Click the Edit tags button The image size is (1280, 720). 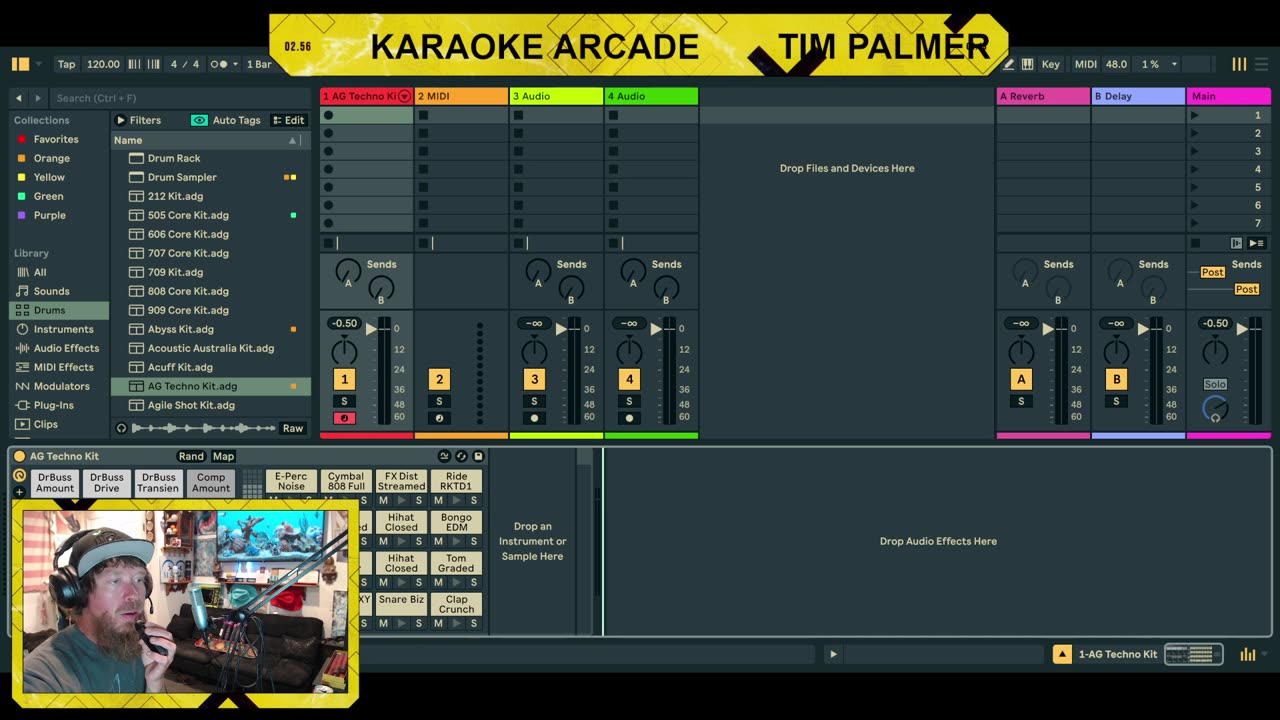(x=289, y=120)
